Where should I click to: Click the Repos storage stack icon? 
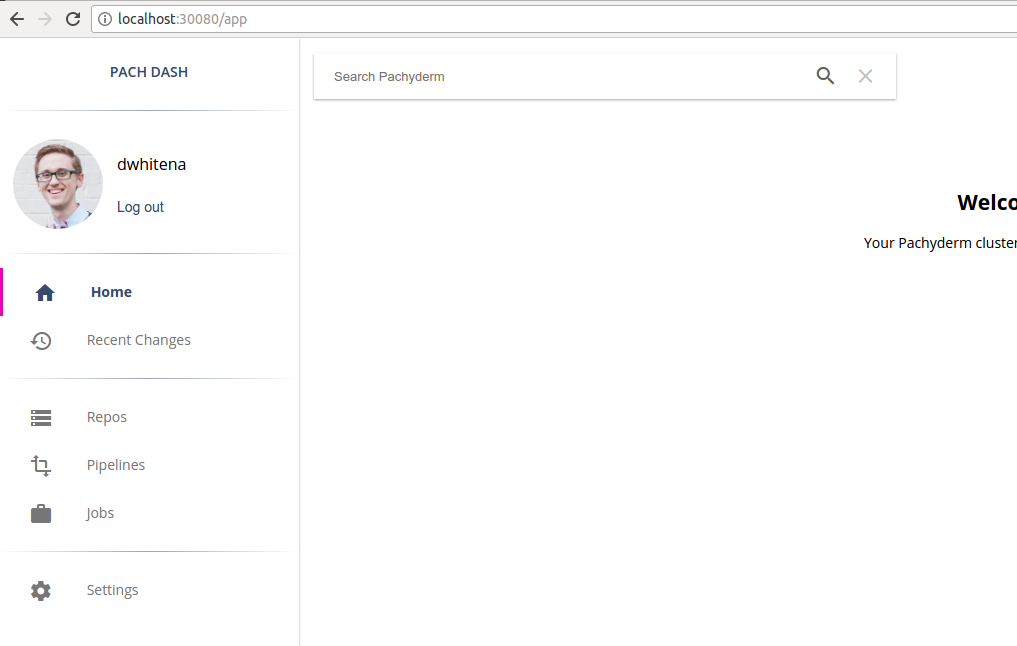41,418
